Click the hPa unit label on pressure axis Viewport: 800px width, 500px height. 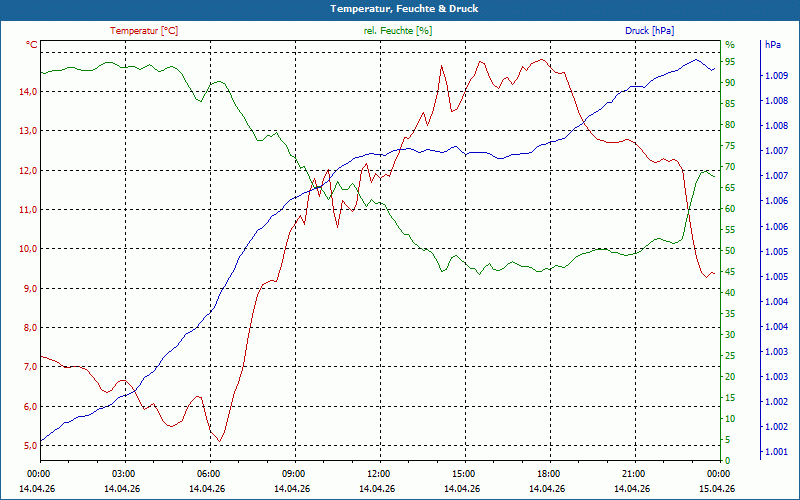point(773,45)
